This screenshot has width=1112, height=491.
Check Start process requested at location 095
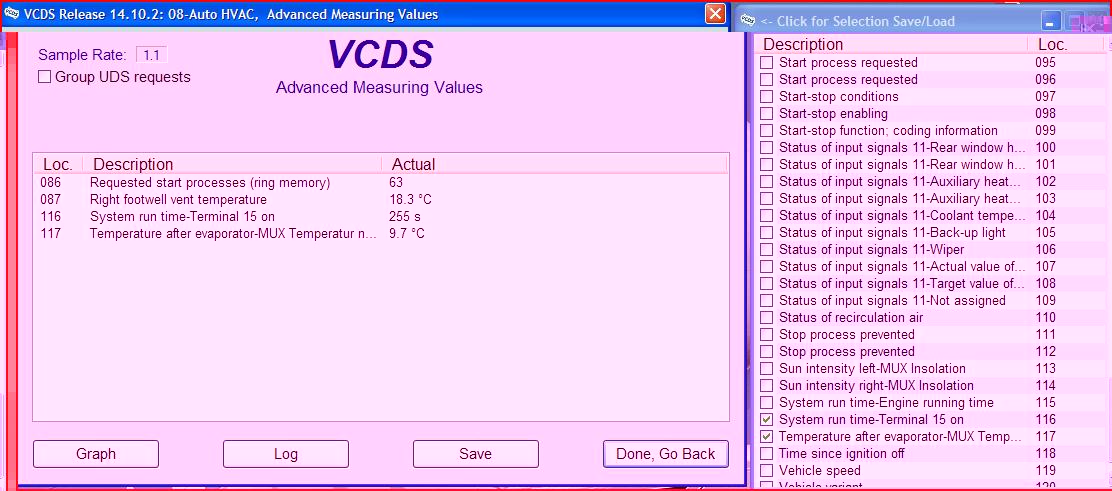pos(767,62)
